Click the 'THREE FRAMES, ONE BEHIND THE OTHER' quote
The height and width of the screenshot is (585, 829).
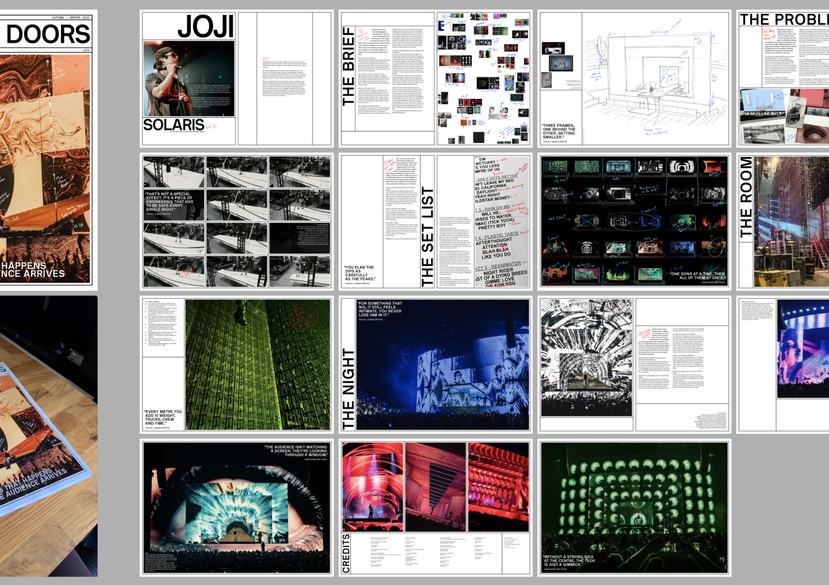pyautogui.click(x=559, y=131)
